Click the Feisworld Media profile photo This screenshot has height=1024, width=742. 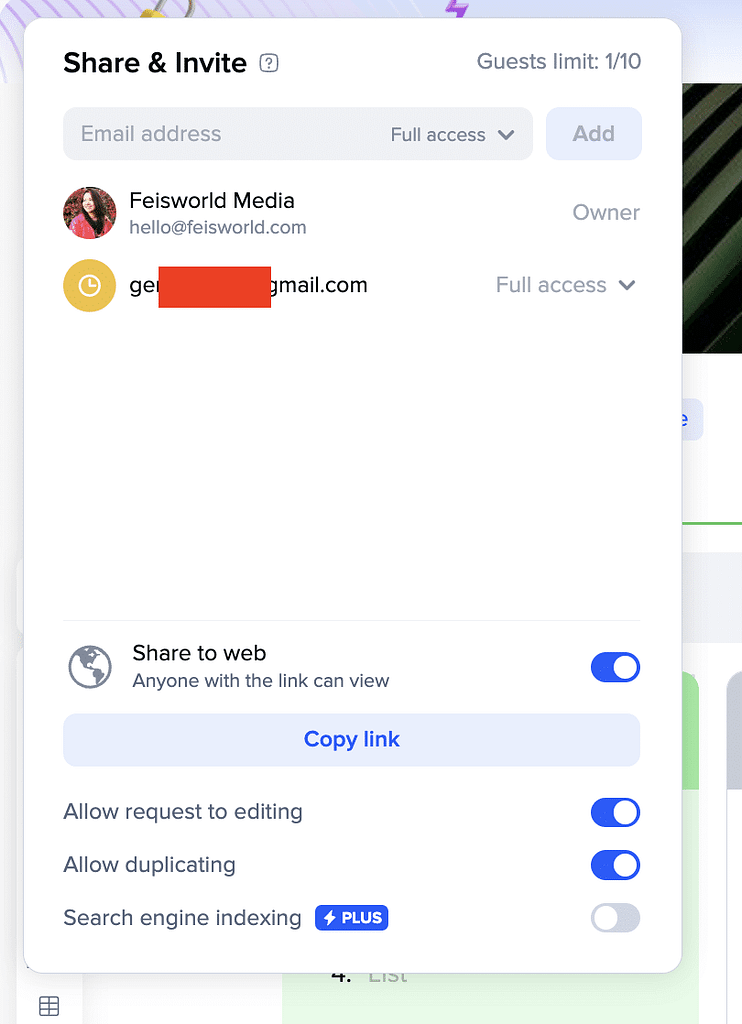(x=89, y=213)
